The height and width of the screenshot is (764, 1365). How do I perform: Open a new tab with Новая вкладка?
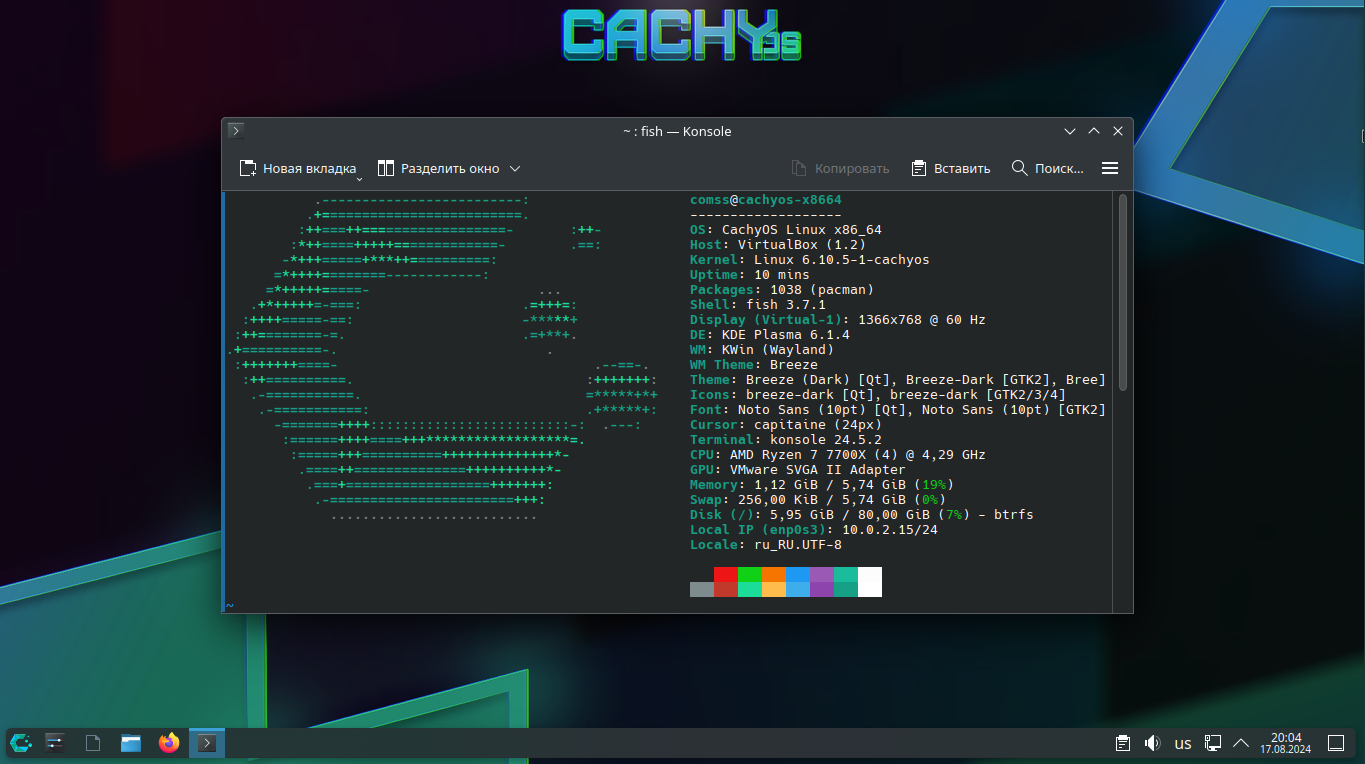(297, 168)
